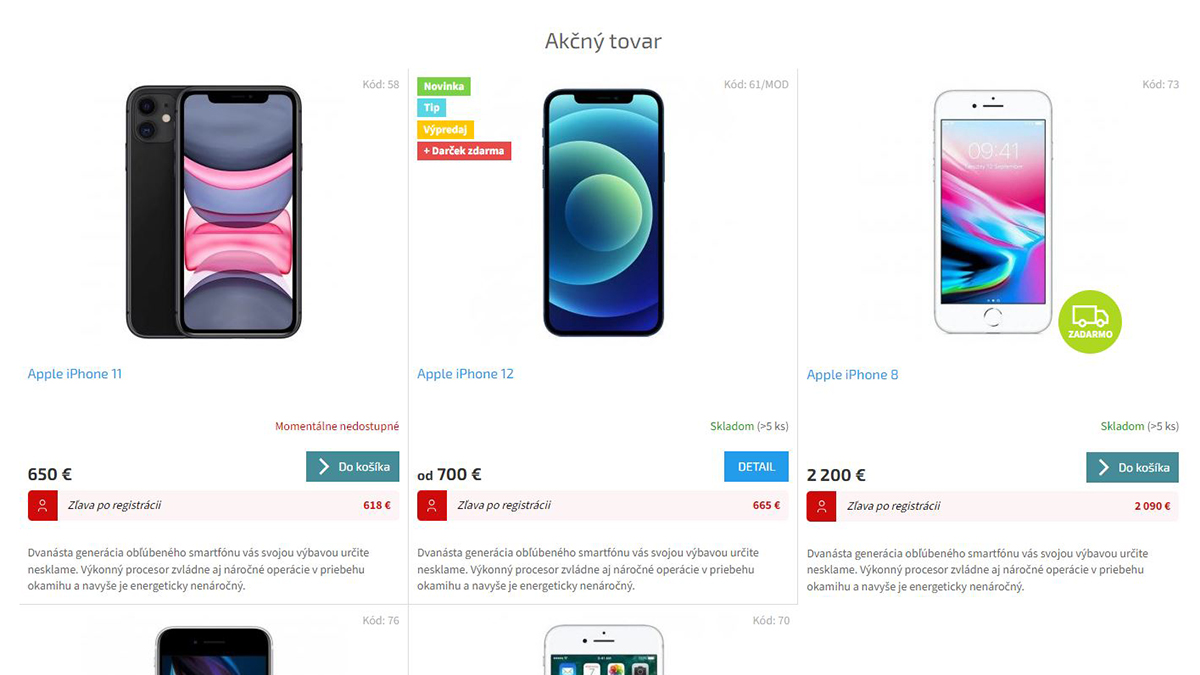Click the partially visible product image with Kód: 70

pos(603,650)
